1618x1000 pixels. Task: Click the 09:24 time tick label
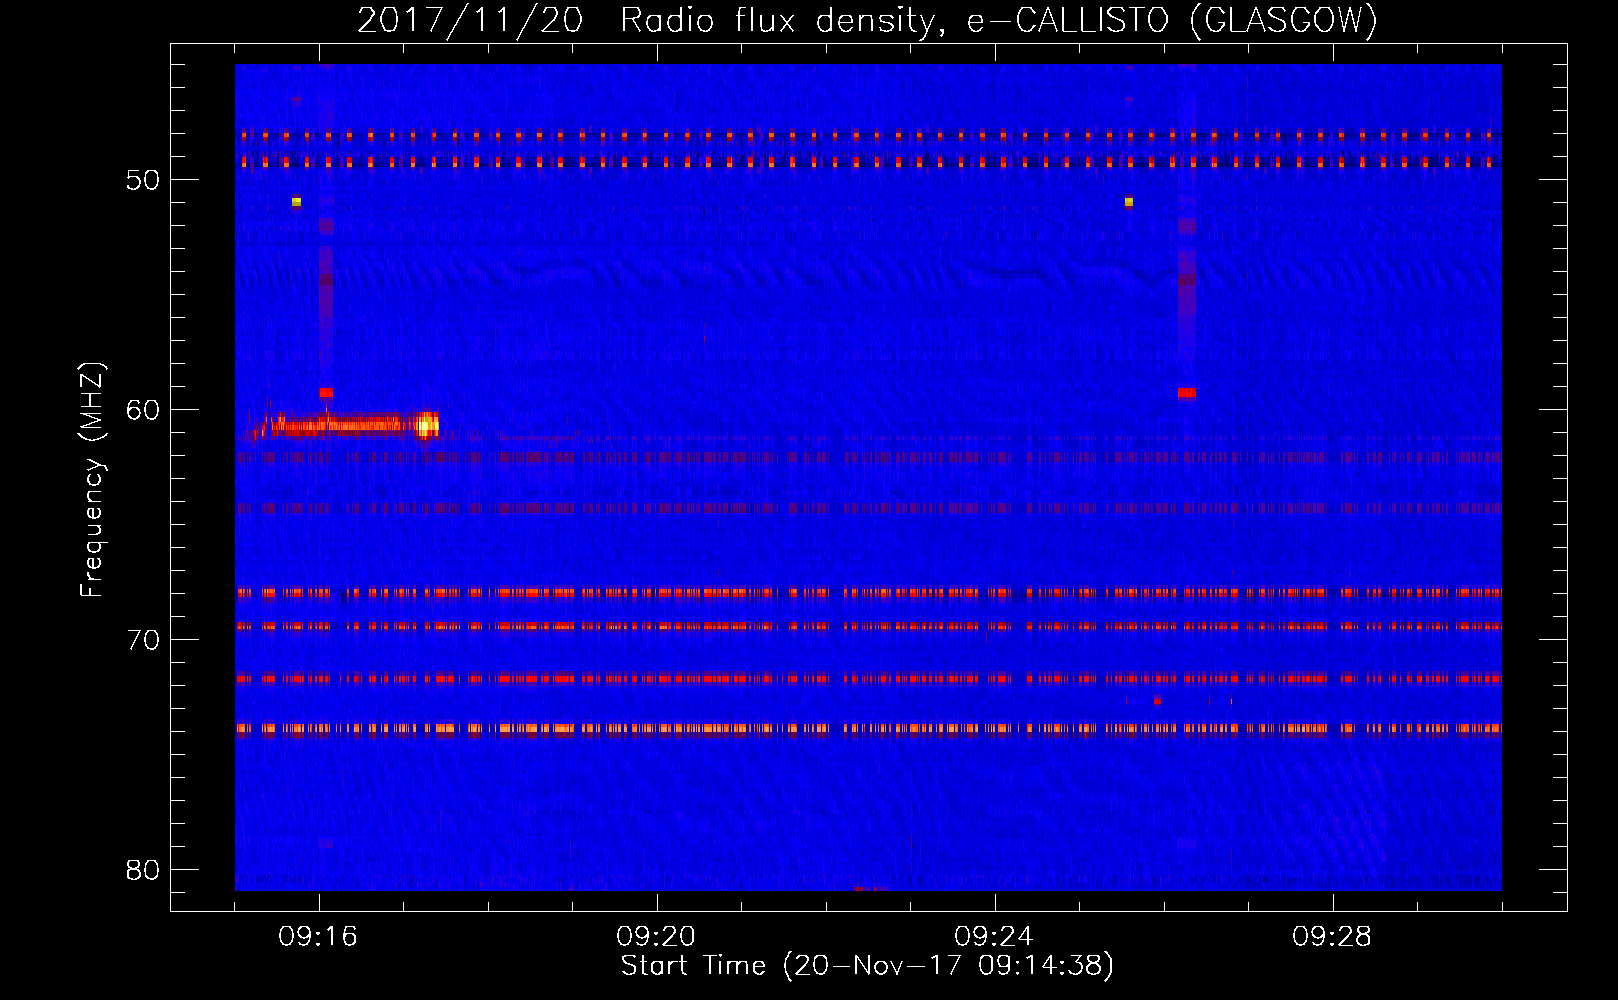994,937
